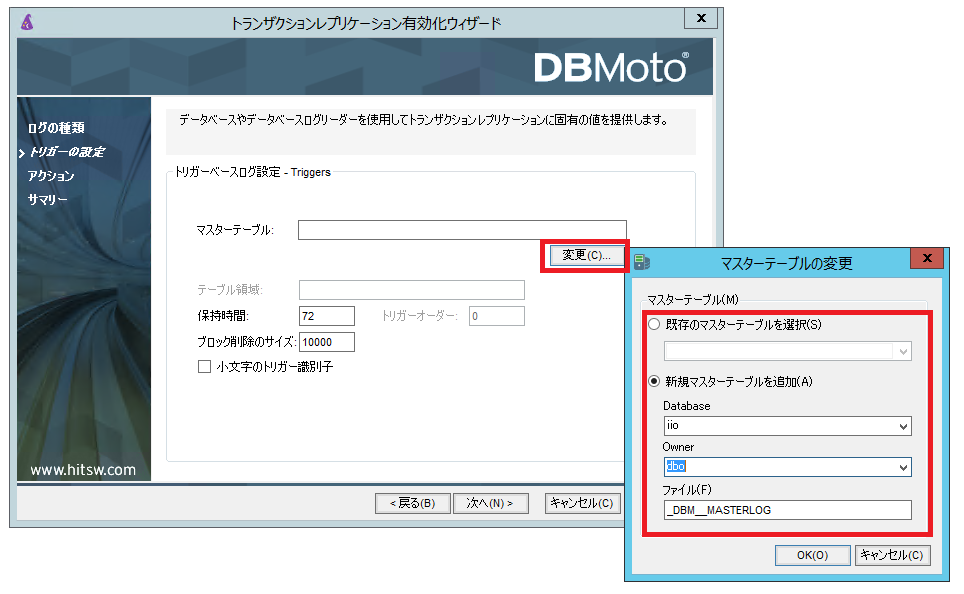Open the Database dropdown showing iio
The height and width of the screenshot is (594, 964).
903,426
